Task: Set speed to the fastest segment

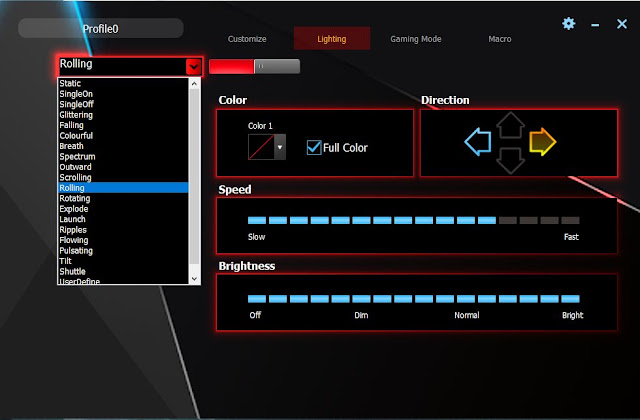Action: [570, 220]
